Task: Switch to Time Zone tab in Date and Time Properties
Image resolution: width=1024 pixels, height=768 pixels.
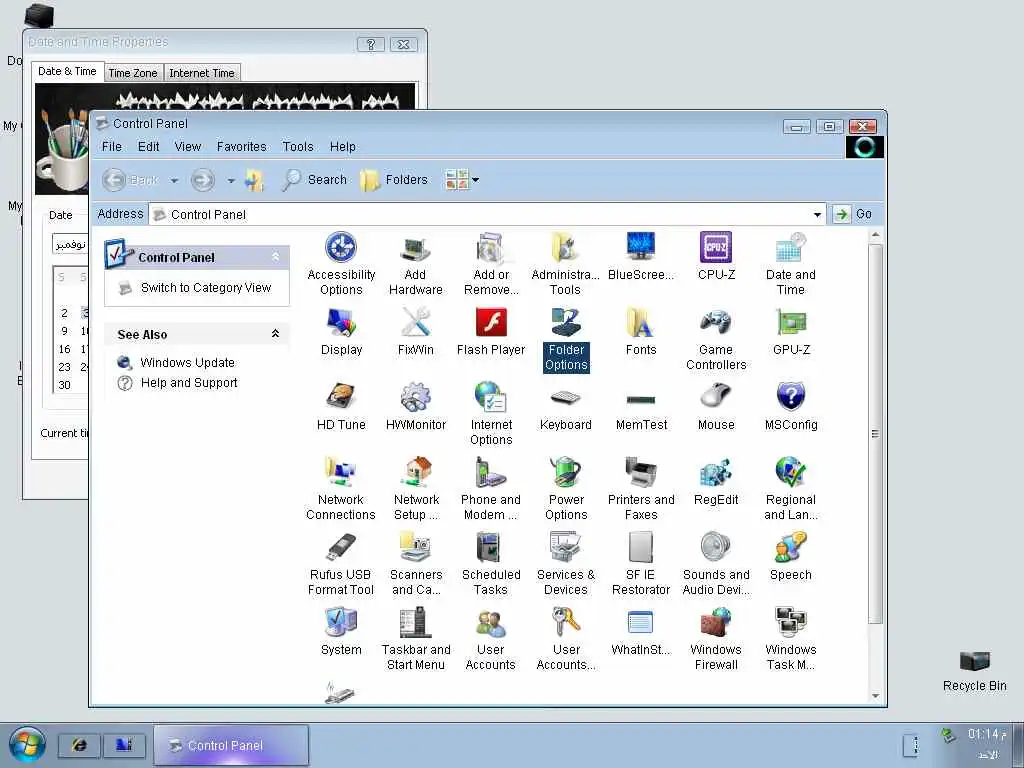Action: (133, 73)
